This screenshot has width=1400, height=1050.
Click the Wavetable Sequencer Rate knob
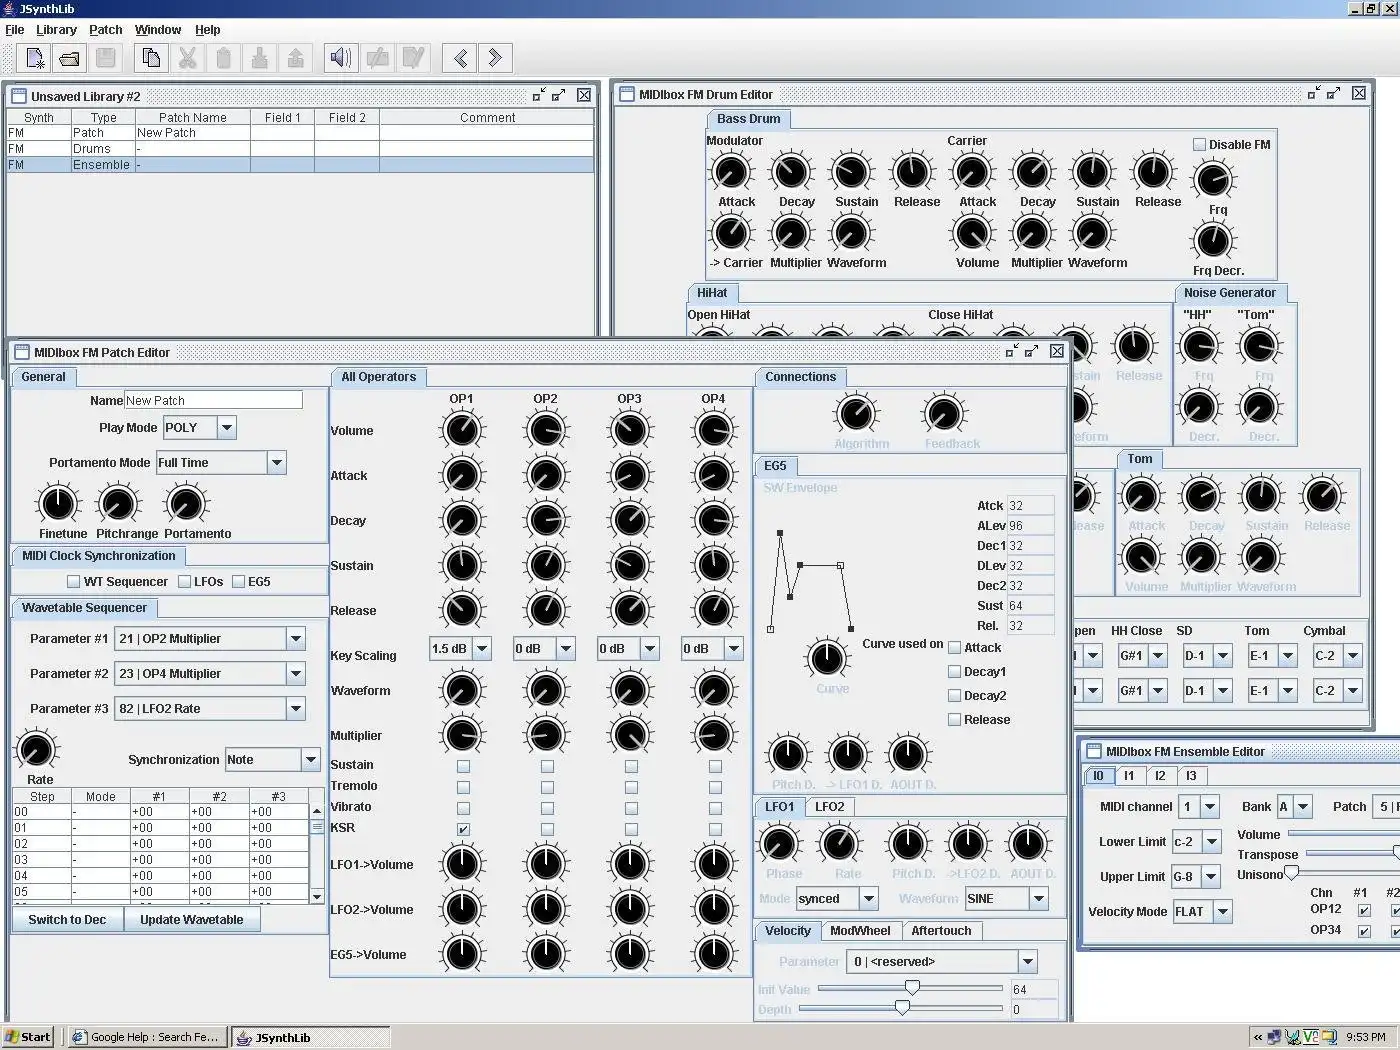coord(37,749)
